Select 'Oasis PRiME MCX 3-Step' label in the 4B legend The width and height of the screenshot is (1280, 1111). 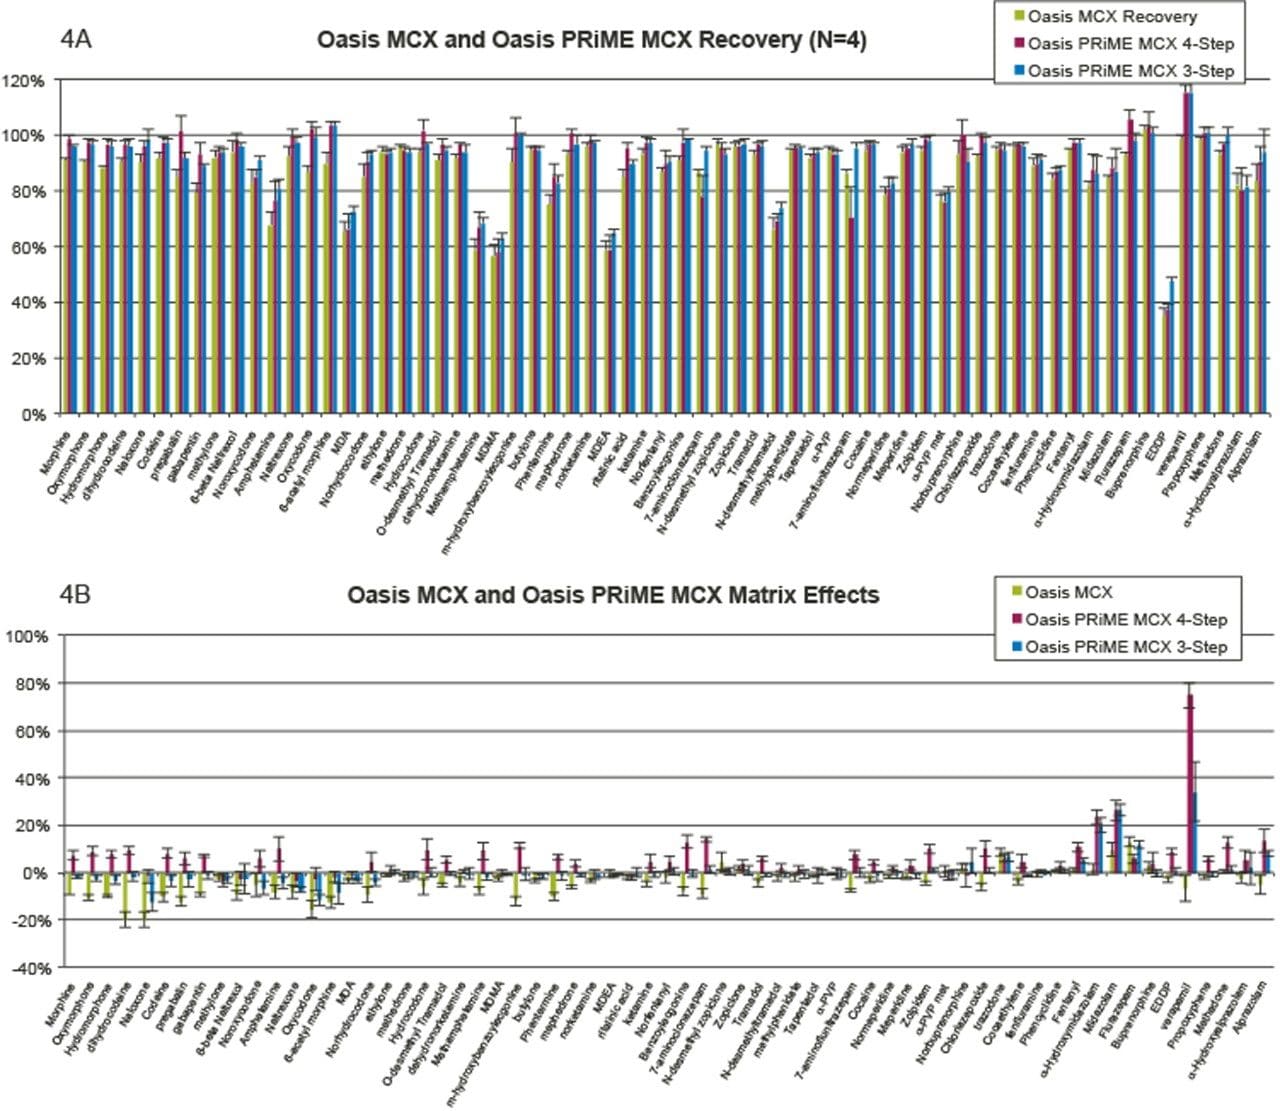point(1126,647)
